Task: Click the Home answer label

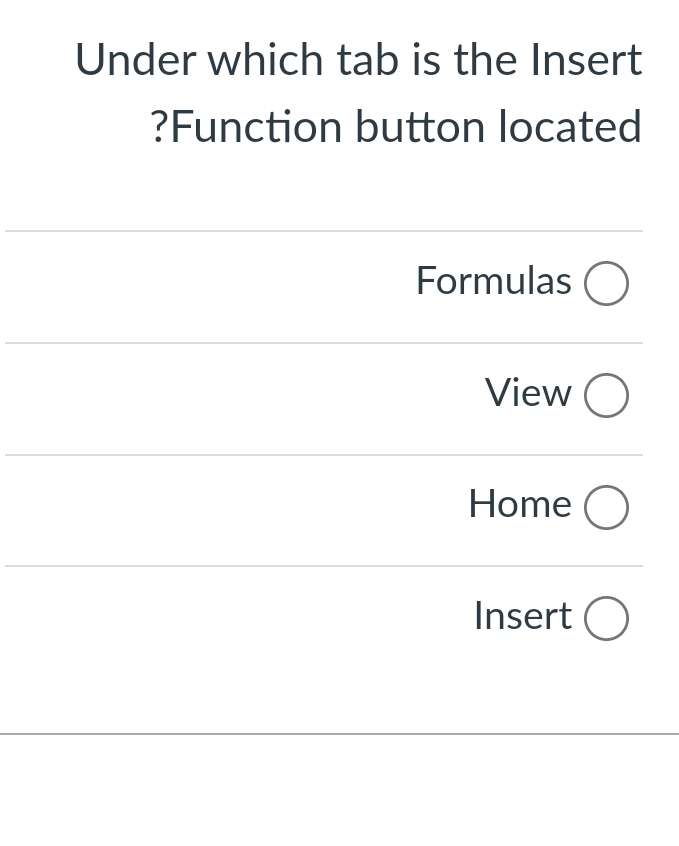Action: (x=519, y=505)
